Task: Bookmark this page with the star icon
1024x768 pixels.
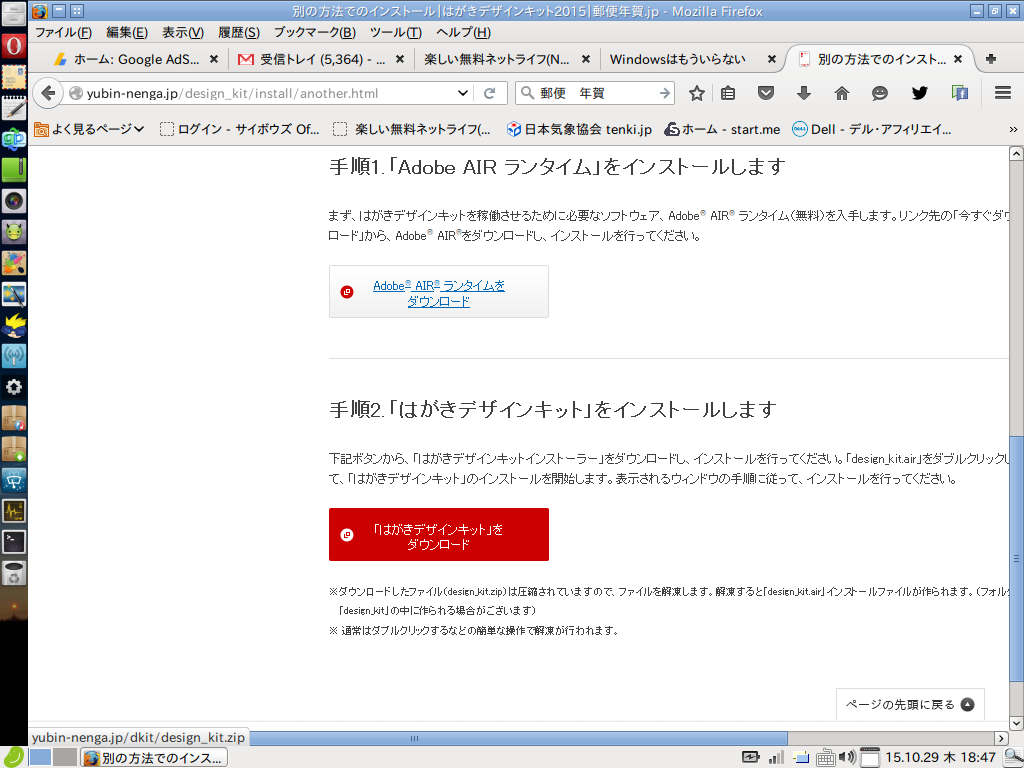Action: click(697, 93)
